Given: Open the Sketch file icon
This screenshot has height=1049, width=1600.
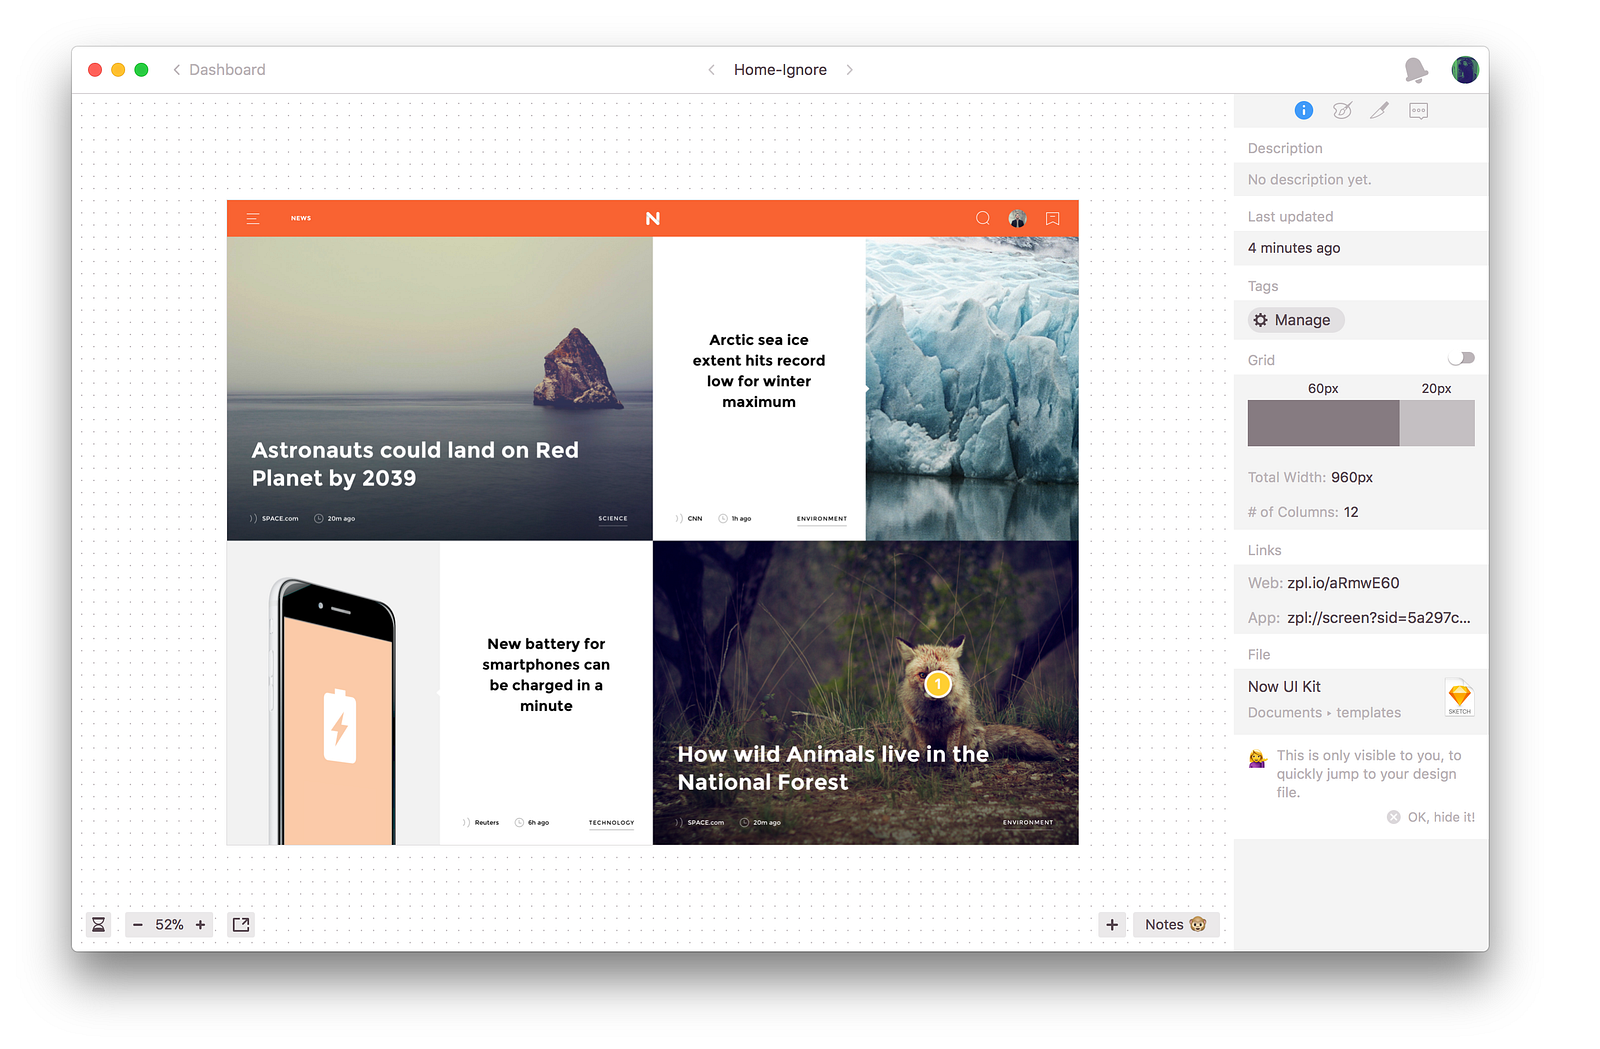Looking at the screenshot, I should (x=1460, y=697).
